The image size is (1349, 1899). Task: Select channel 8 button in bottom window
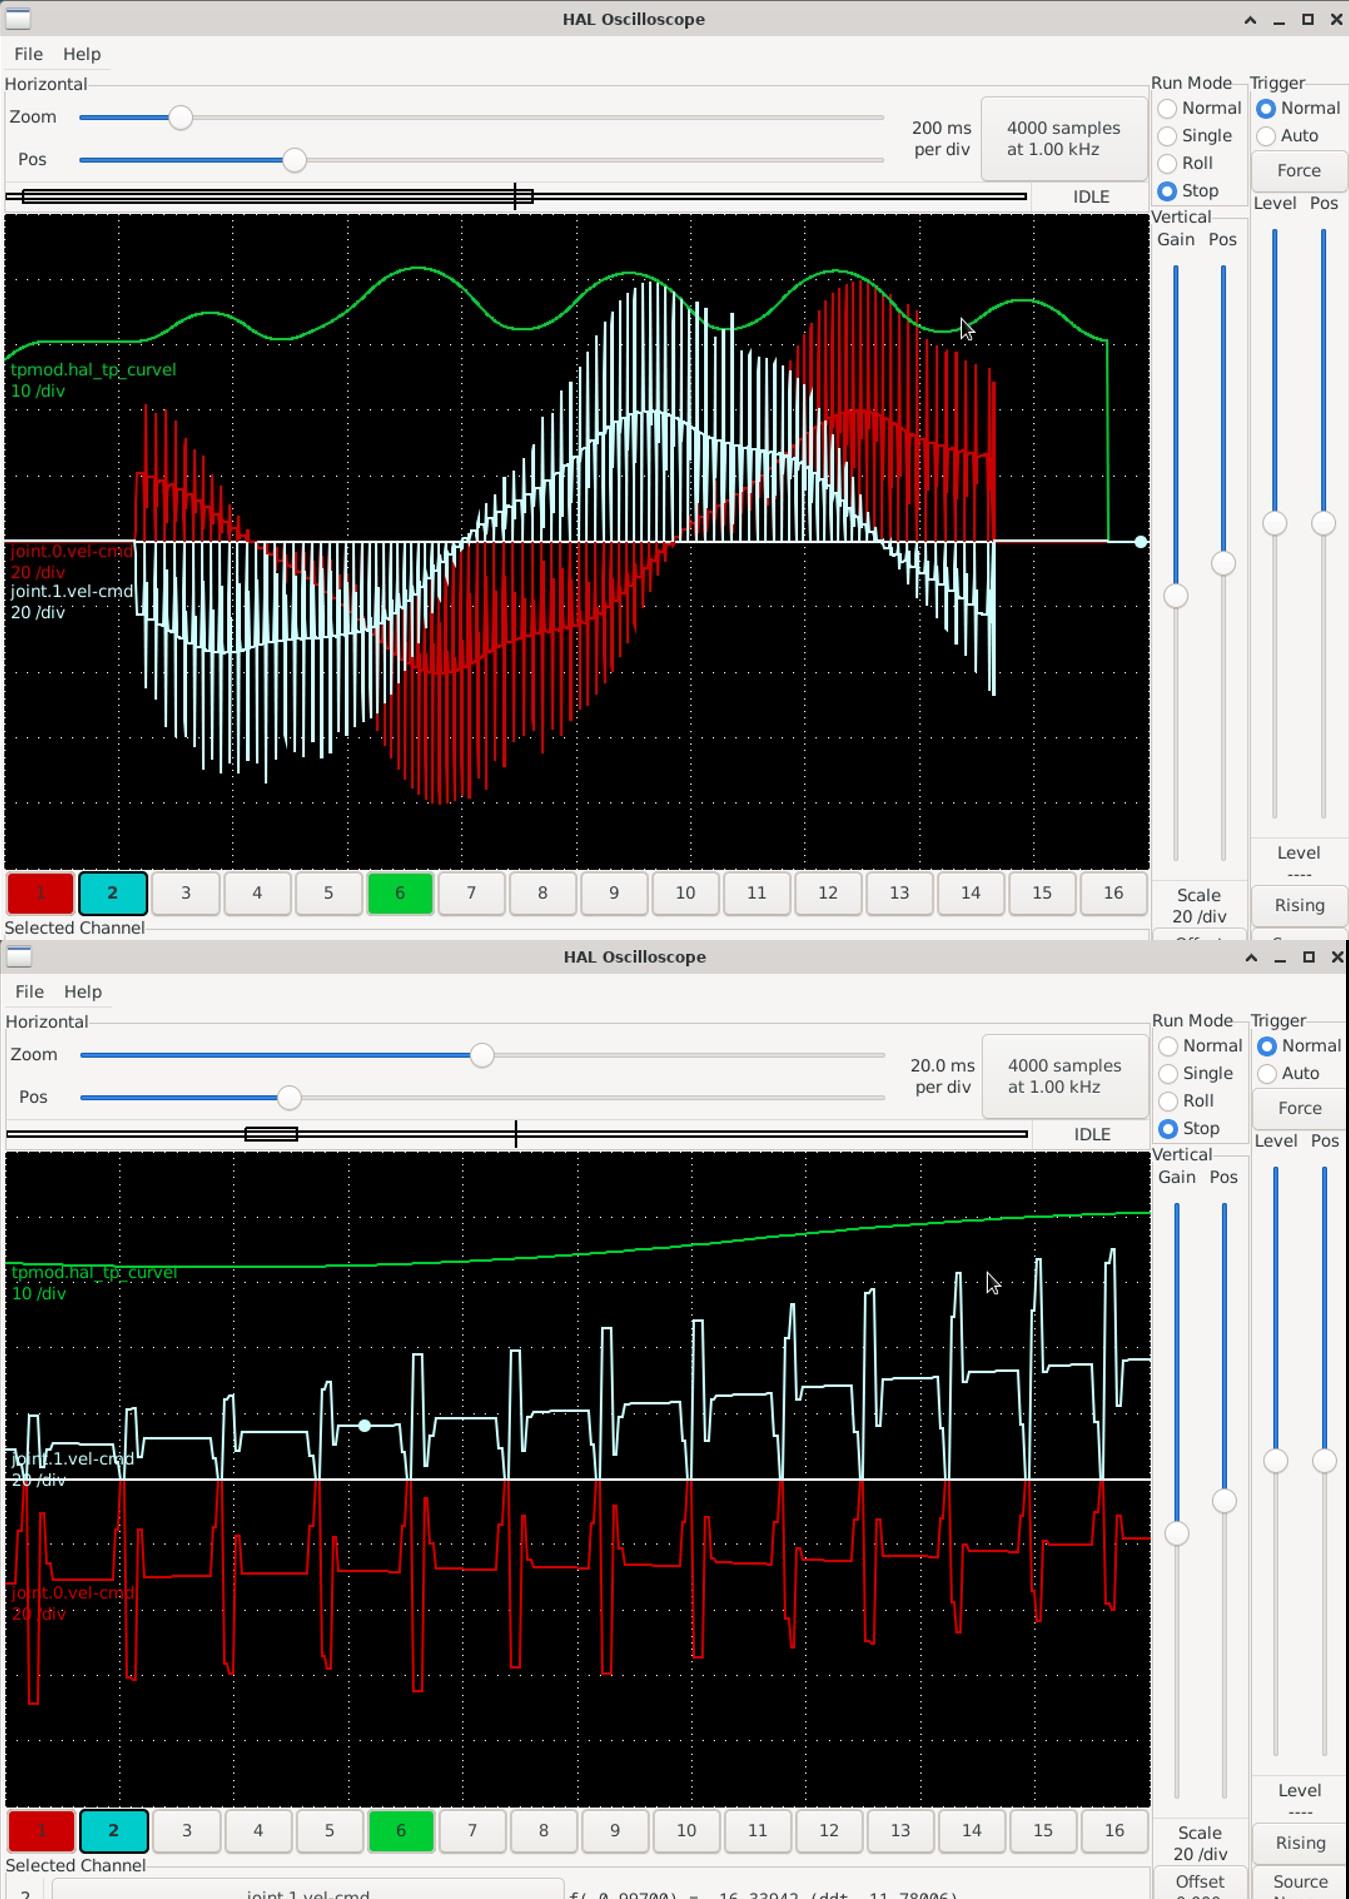[x=543, y=1832]
